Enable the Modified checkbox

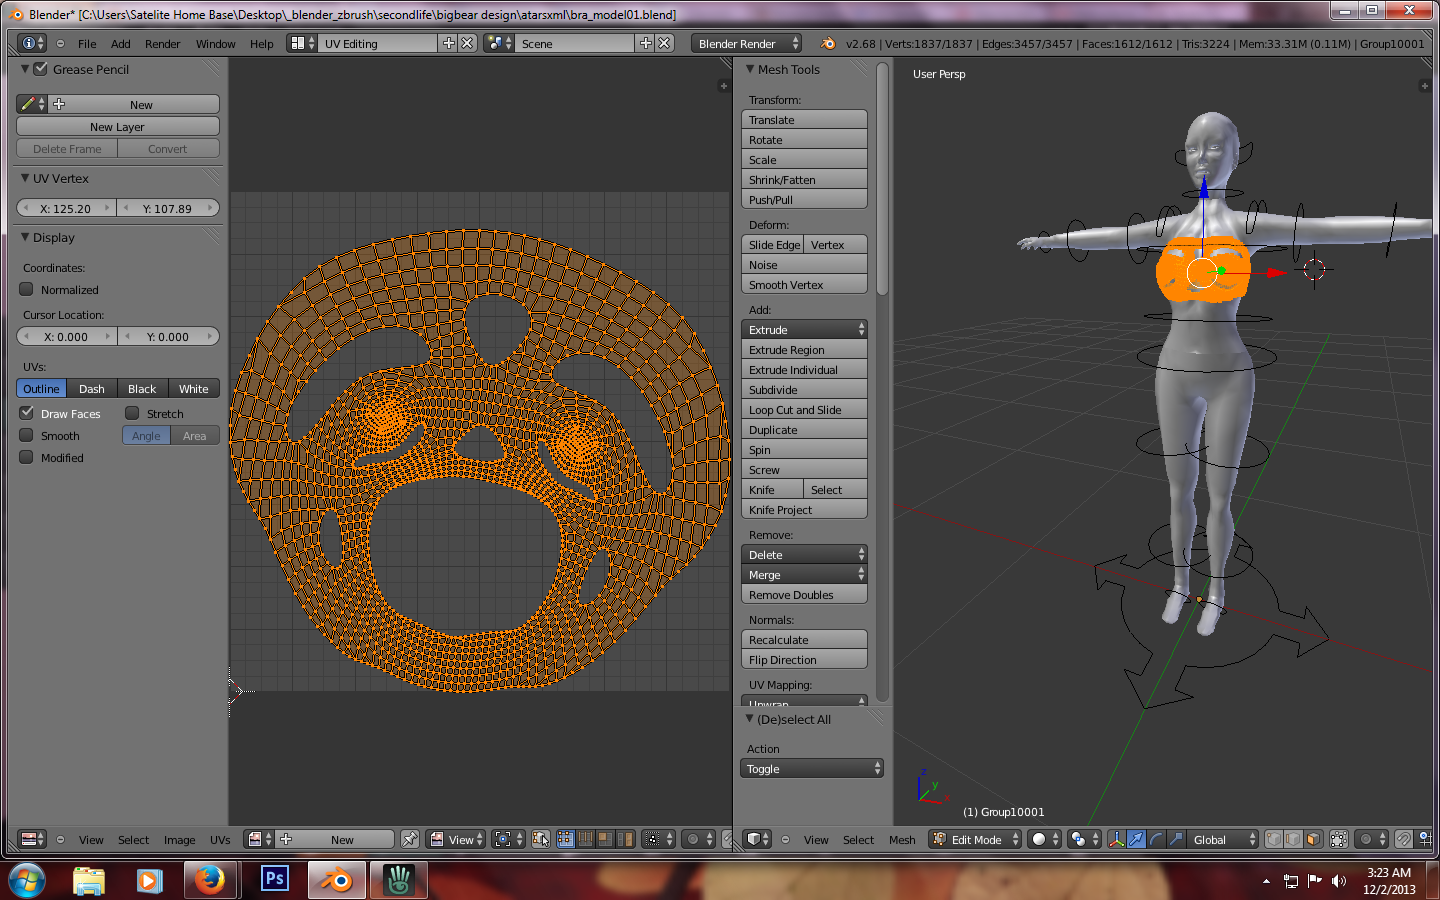point(27,457)
